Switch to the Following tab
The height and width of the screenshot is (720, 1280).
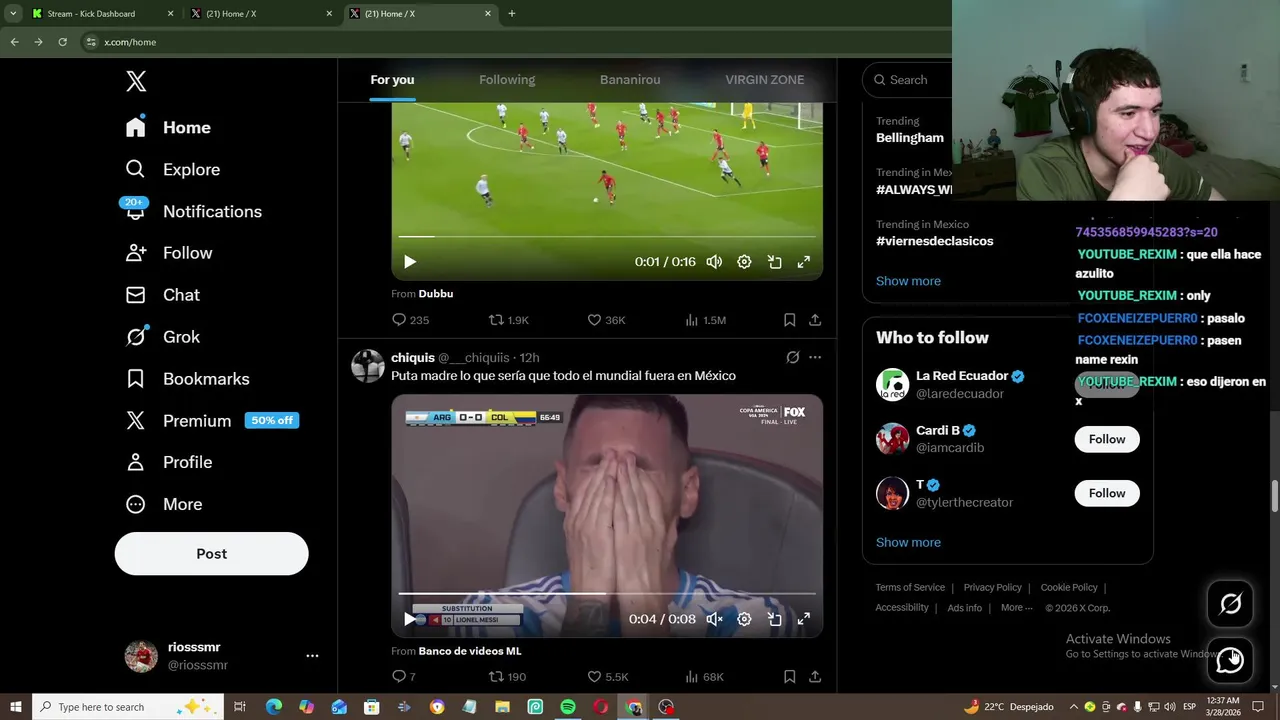(507, 80)
